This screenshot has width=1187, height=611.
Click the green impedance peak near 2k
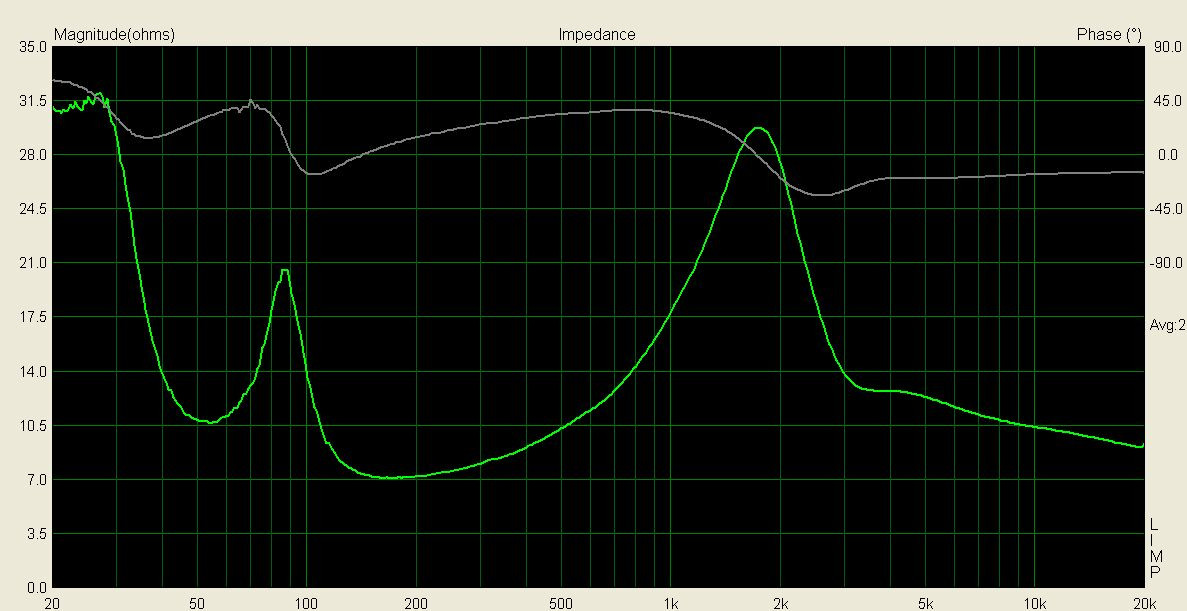759,128
